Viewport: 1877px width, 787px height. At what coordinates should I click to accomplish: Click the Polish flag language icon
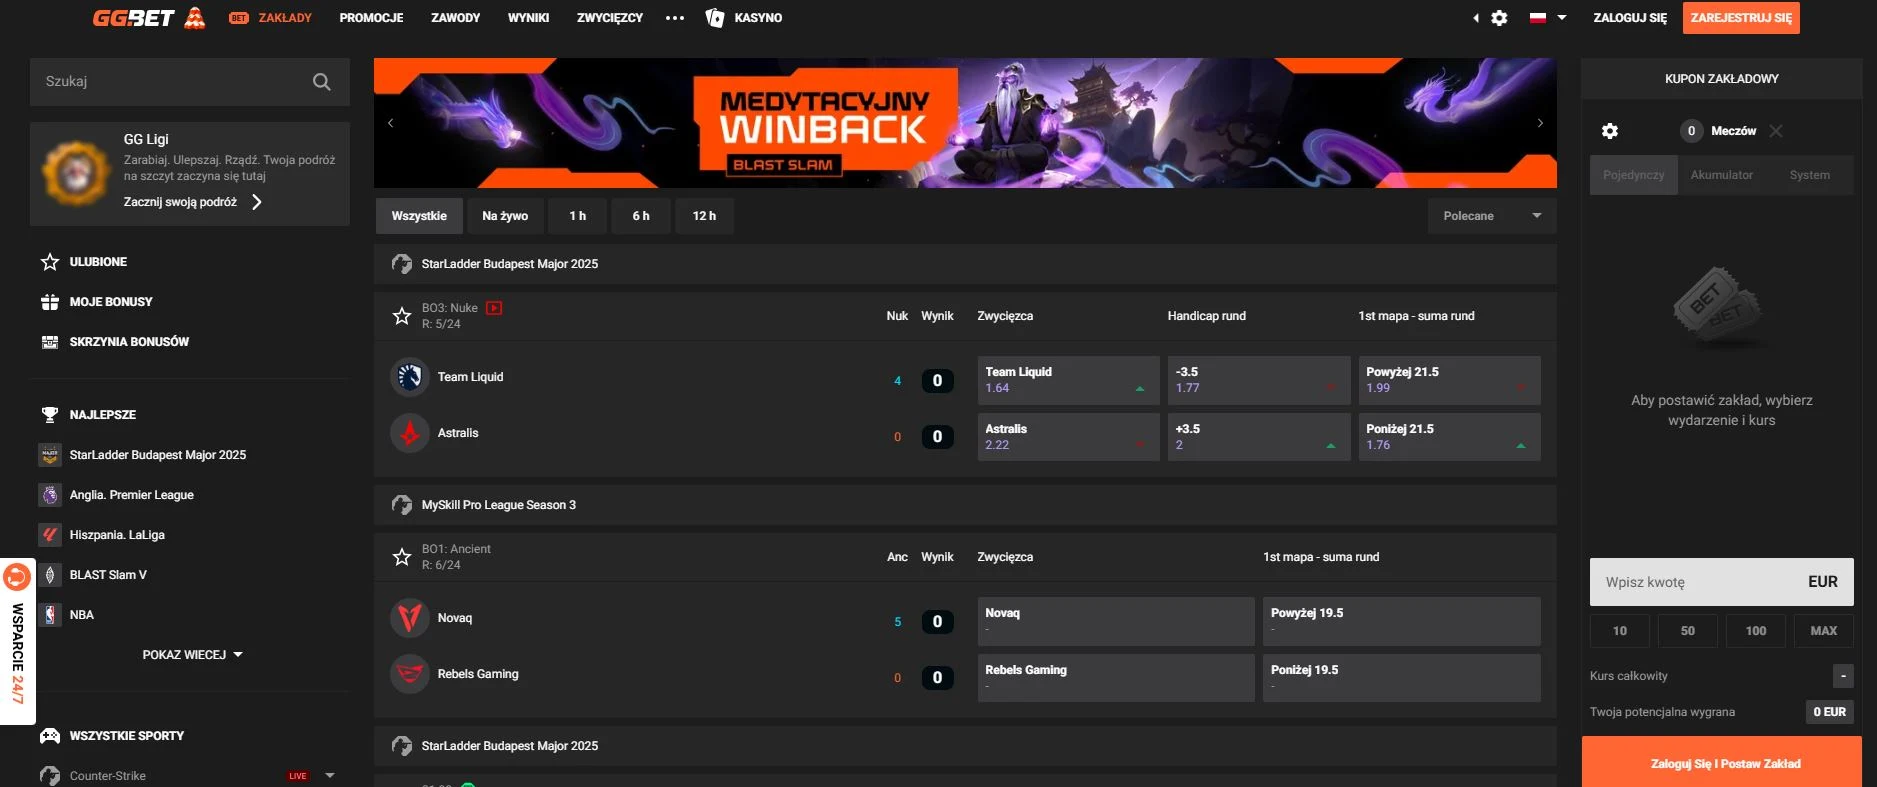click(1538, 18)
